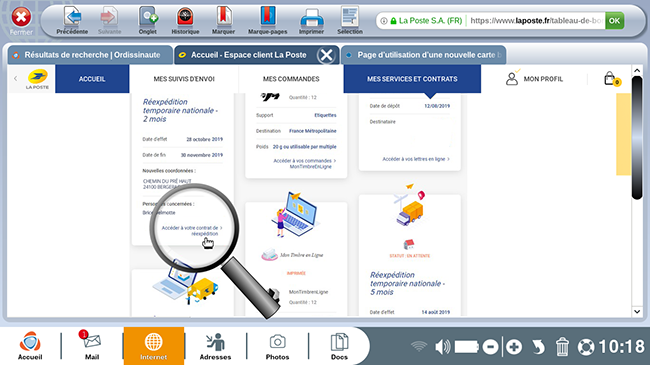
Task: Open Adresses from the bottom dock
Action: tap(215, 346)
